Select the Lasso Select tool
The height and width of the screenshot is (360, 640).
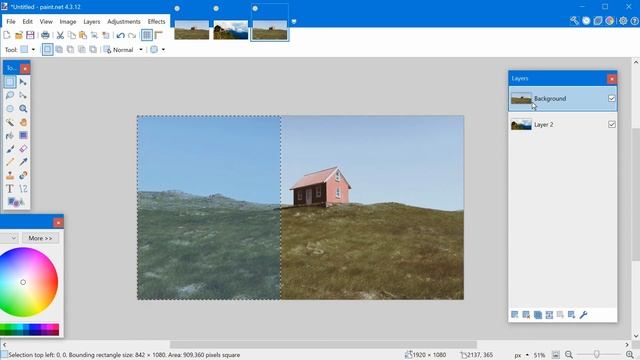click(x=10, y=96)
